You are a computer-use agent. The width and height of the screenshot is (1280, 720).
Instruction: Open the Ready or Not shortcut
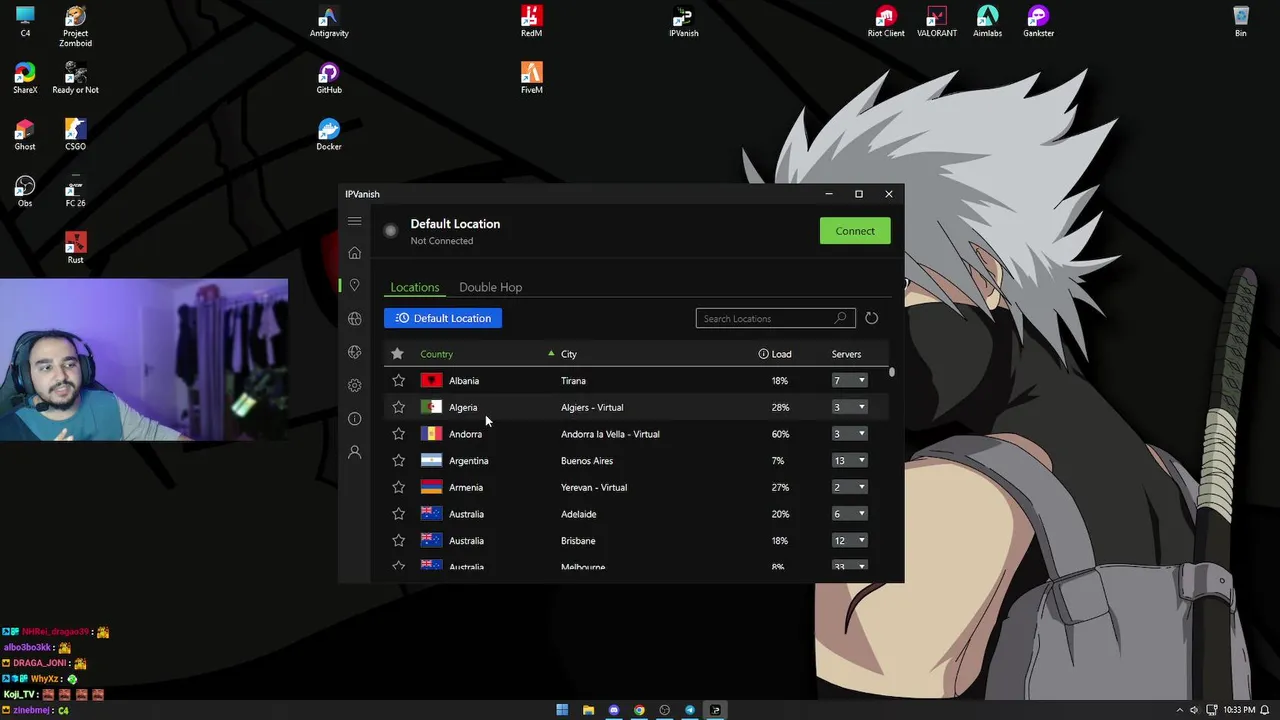point(76,78)
